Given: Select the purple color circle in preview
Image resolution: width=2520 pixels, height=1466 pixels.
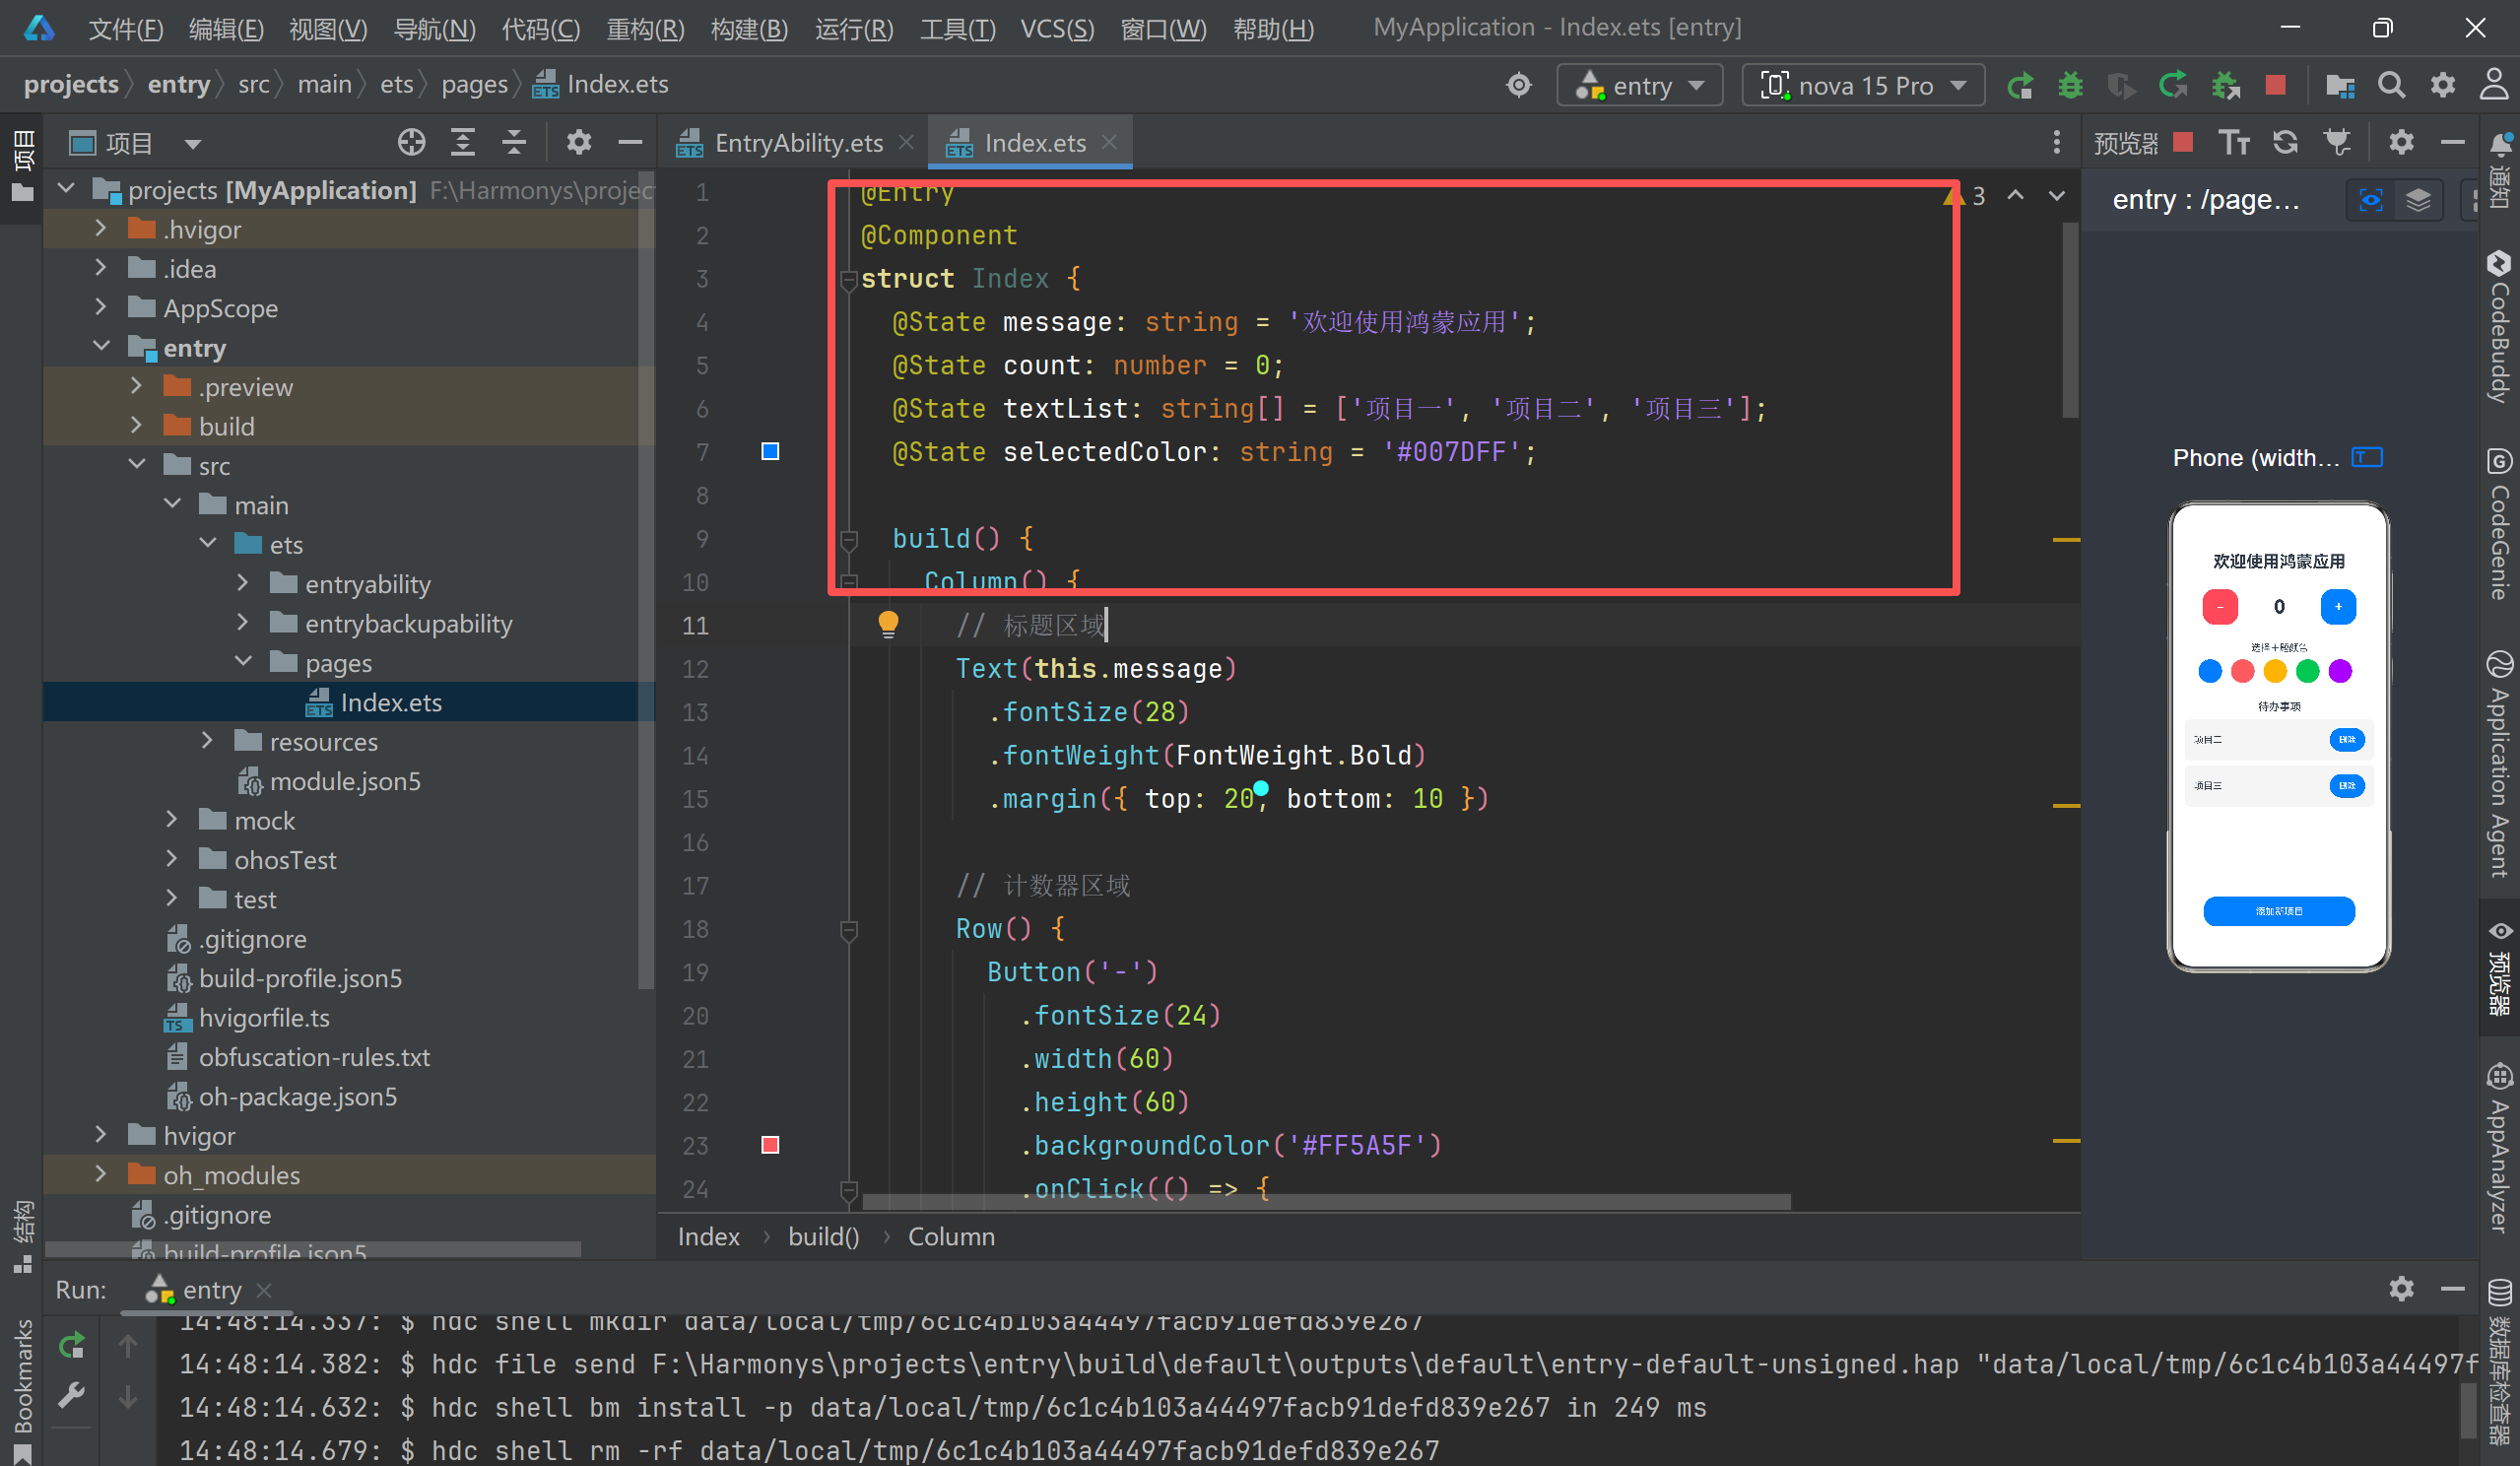Looking at the screenshot, I should click(x=2340, y=671).
